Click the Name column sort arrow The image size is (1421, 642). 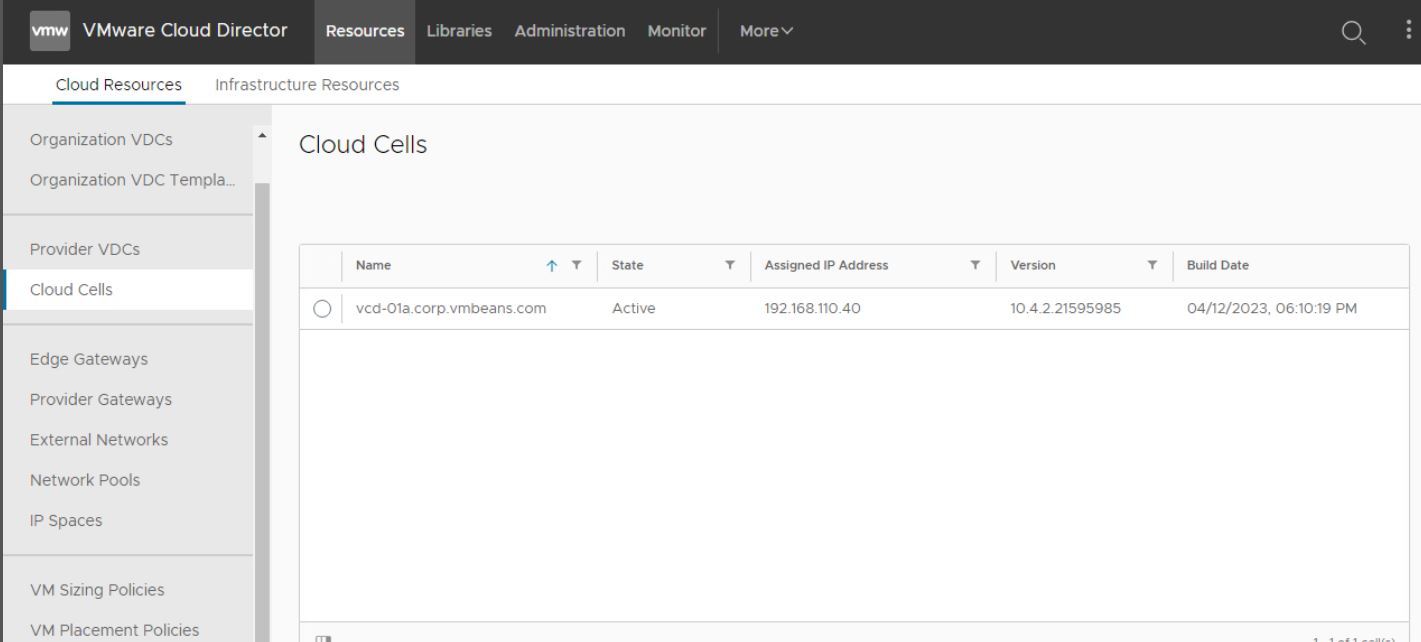pyautogui.click(x=551, y=266)
